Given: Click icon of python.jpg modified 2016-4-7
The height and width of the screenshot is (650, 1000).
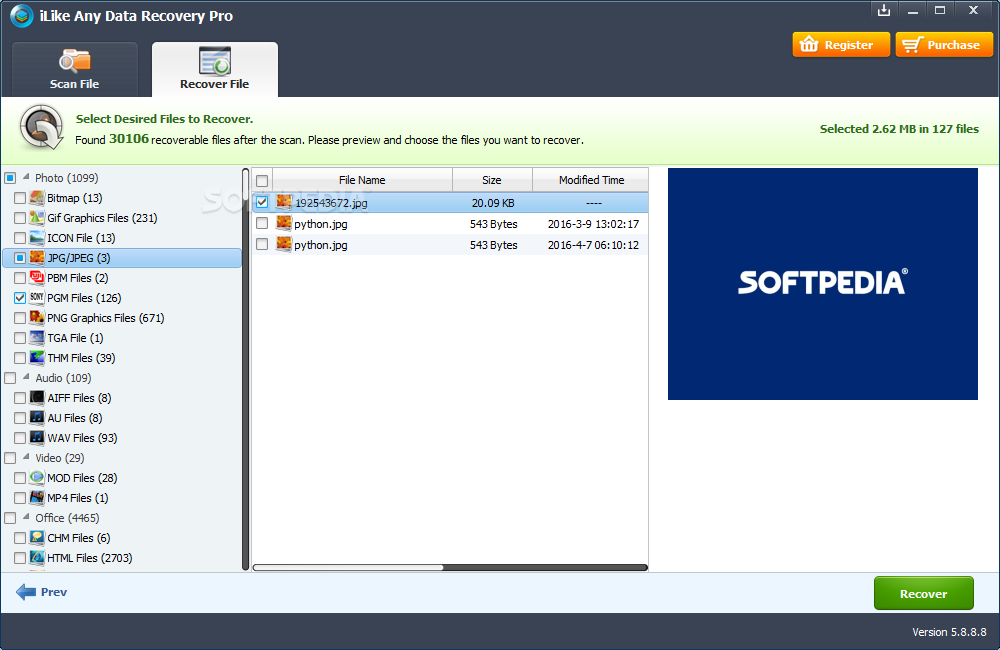Looking at the screenshot, I should tap(284, 244).
